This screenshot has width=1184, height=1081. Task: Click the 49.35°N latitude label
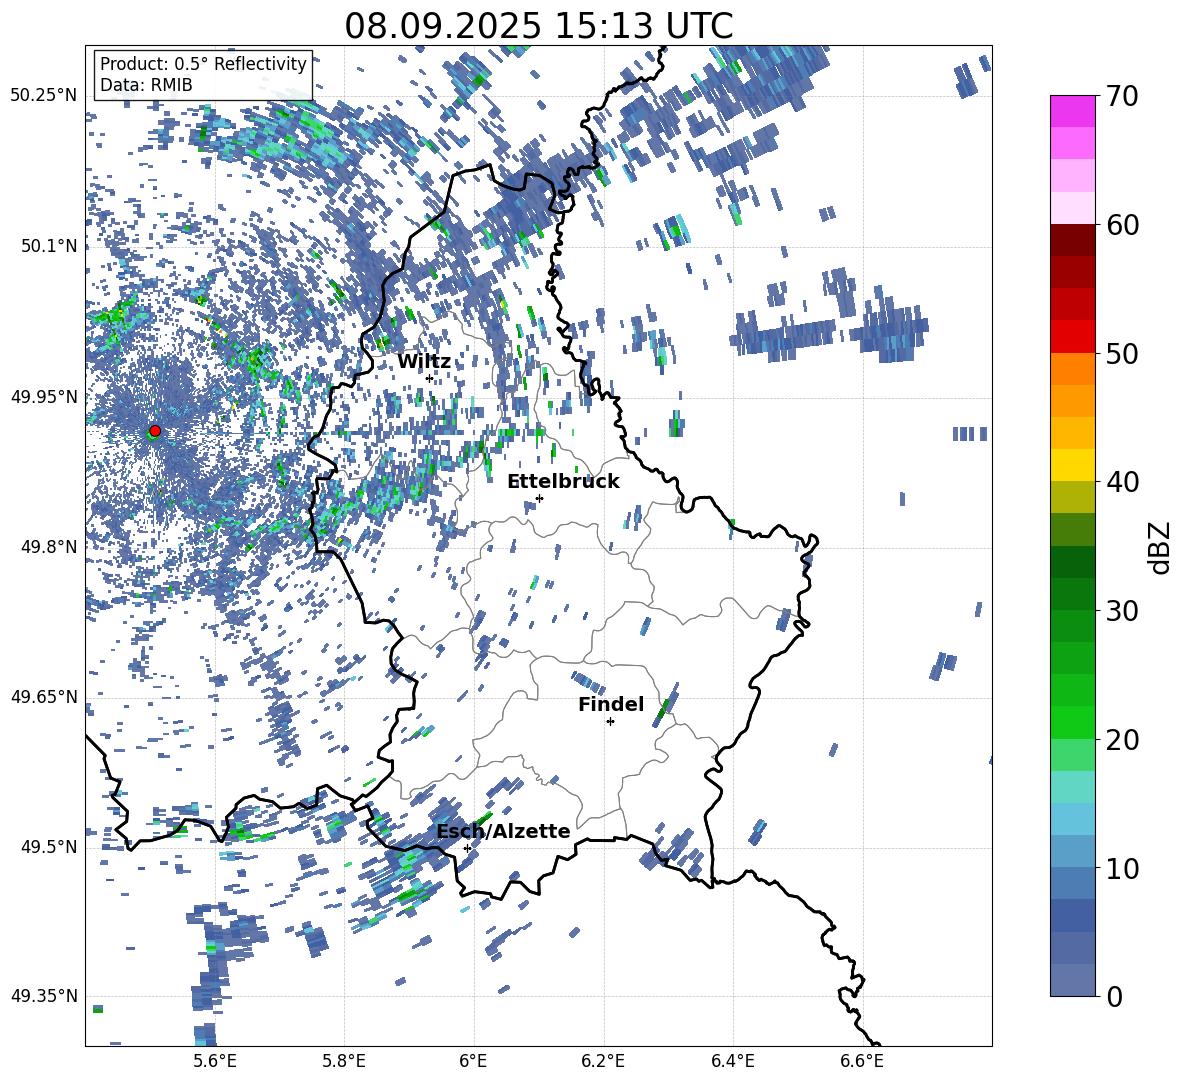click(44, 996)
